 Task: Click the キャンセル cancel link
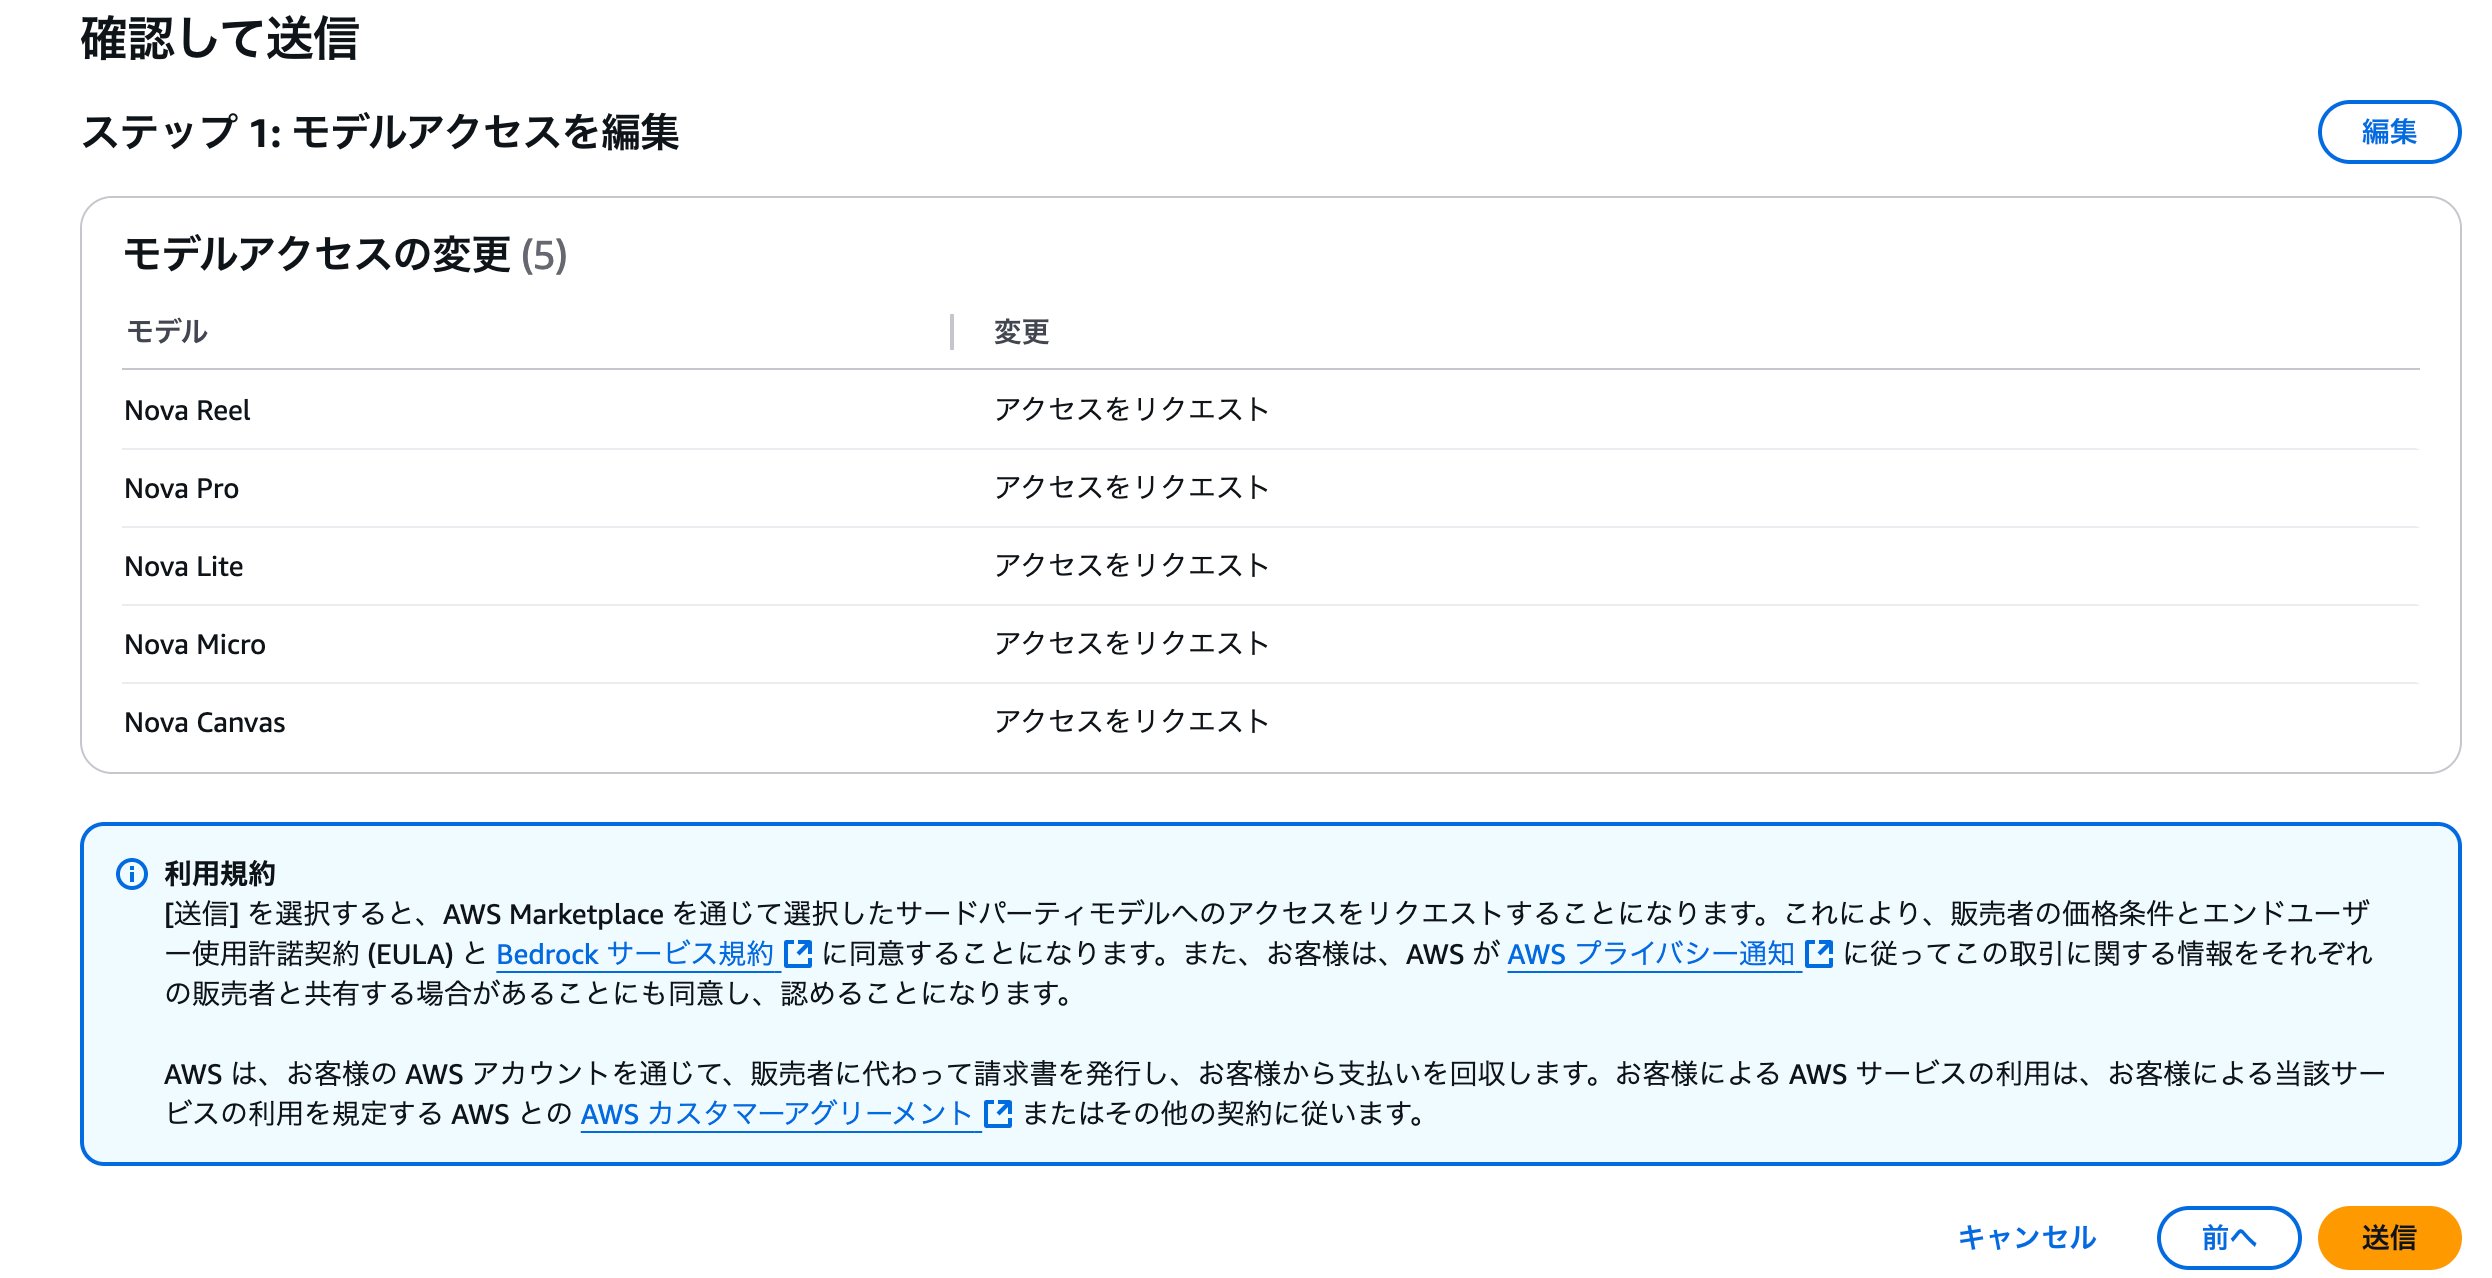coord(2026,1237)
